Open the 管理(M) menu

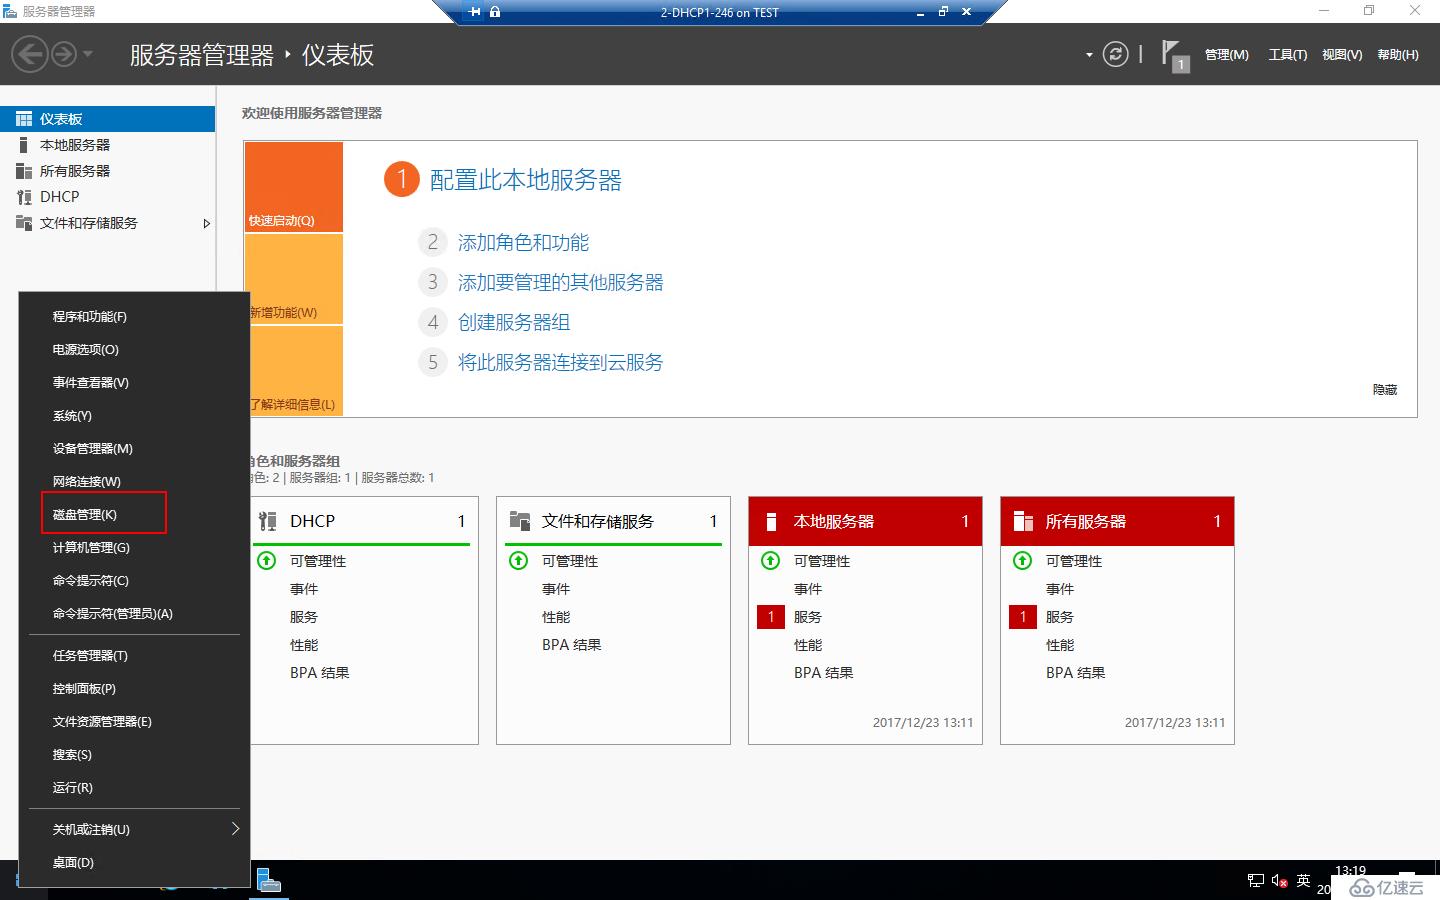[1226, 55]
